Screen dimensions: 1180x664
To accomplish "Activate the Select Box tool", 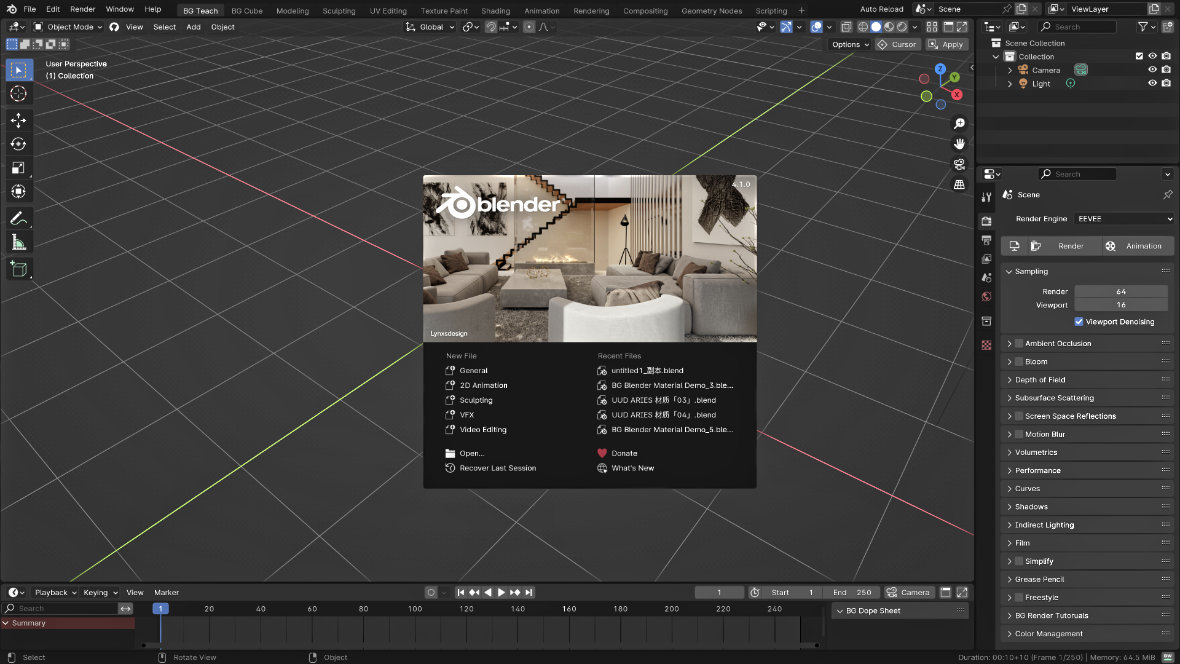I will point(19,69).
